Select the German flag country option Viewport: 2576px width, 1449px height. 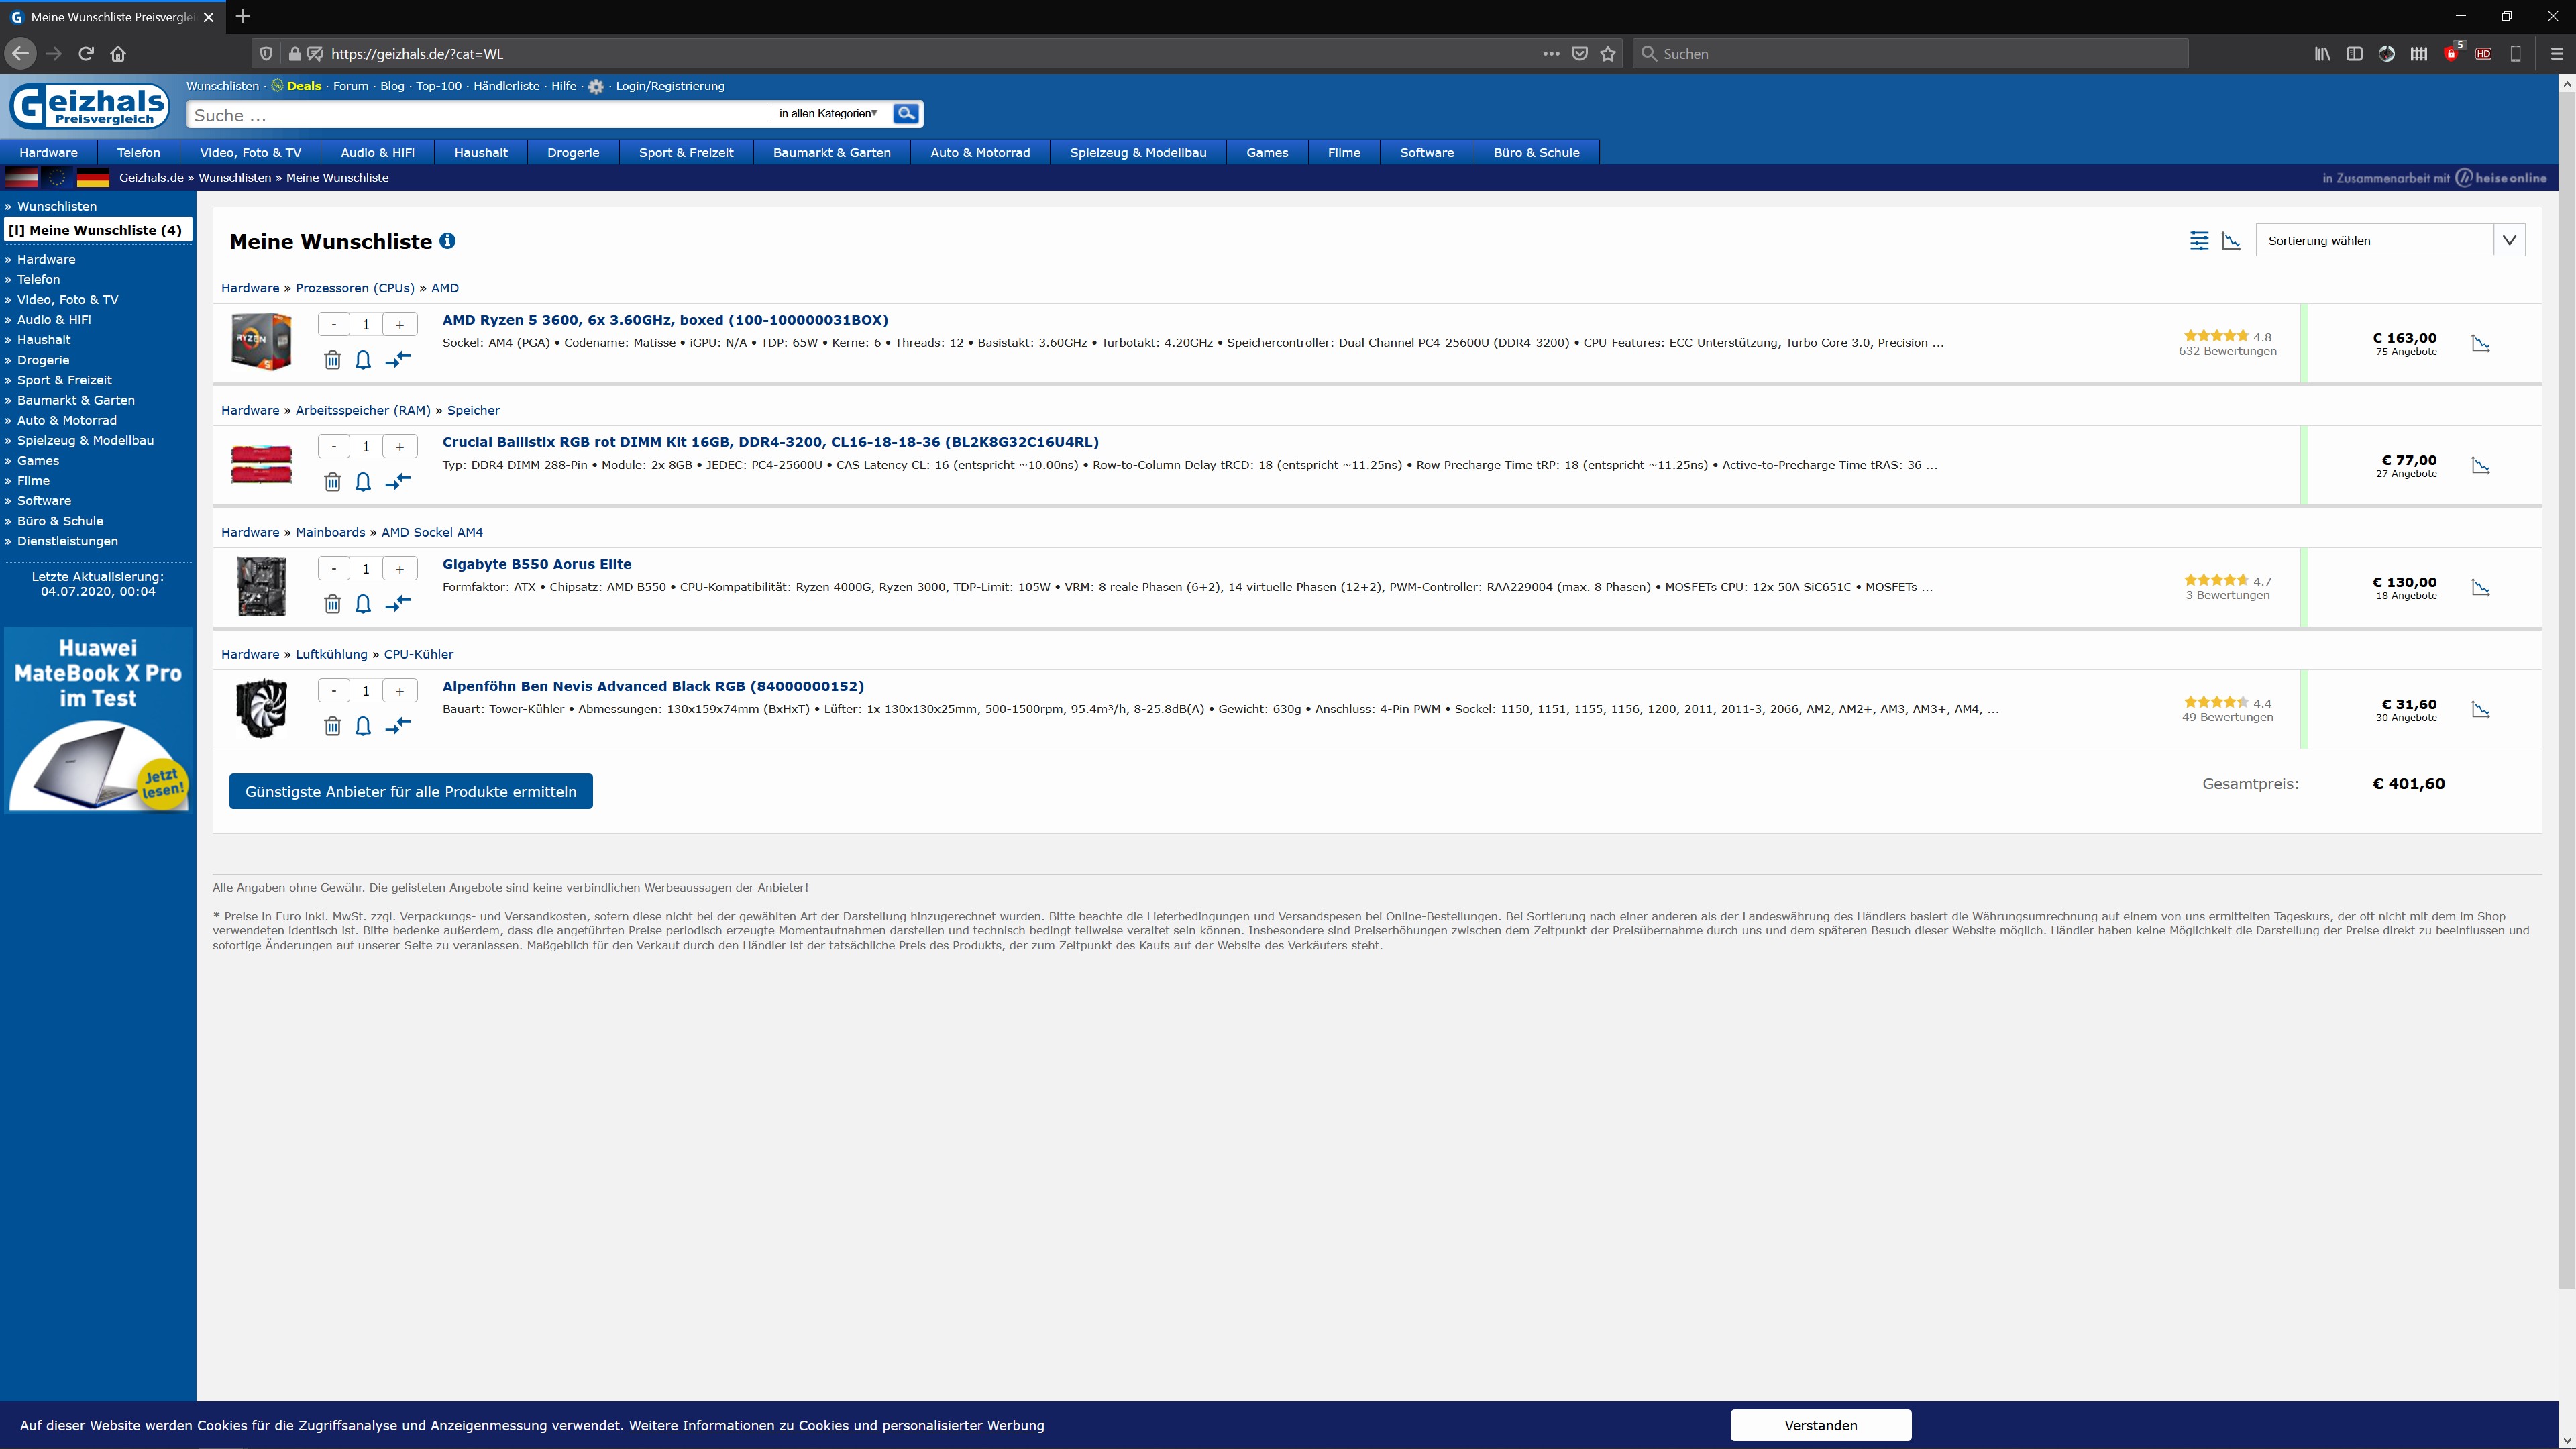[93, 178]
